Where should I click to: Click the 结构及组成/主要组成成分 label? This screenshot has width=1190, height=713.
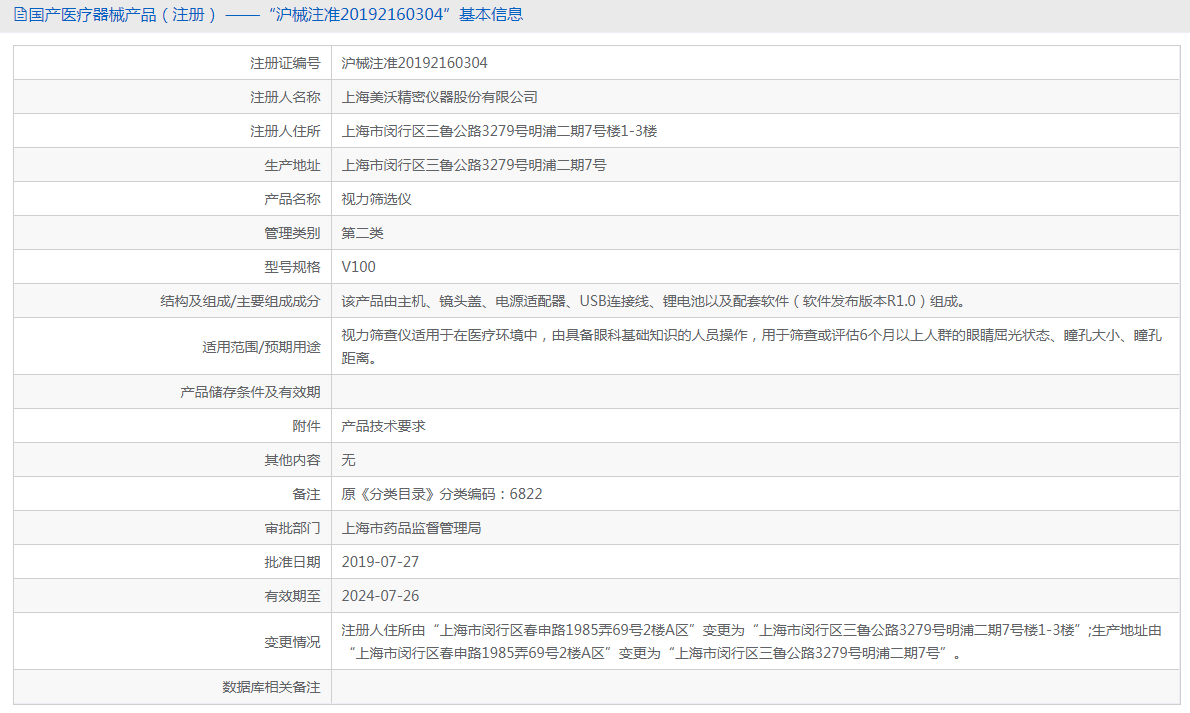pos(240,301)
